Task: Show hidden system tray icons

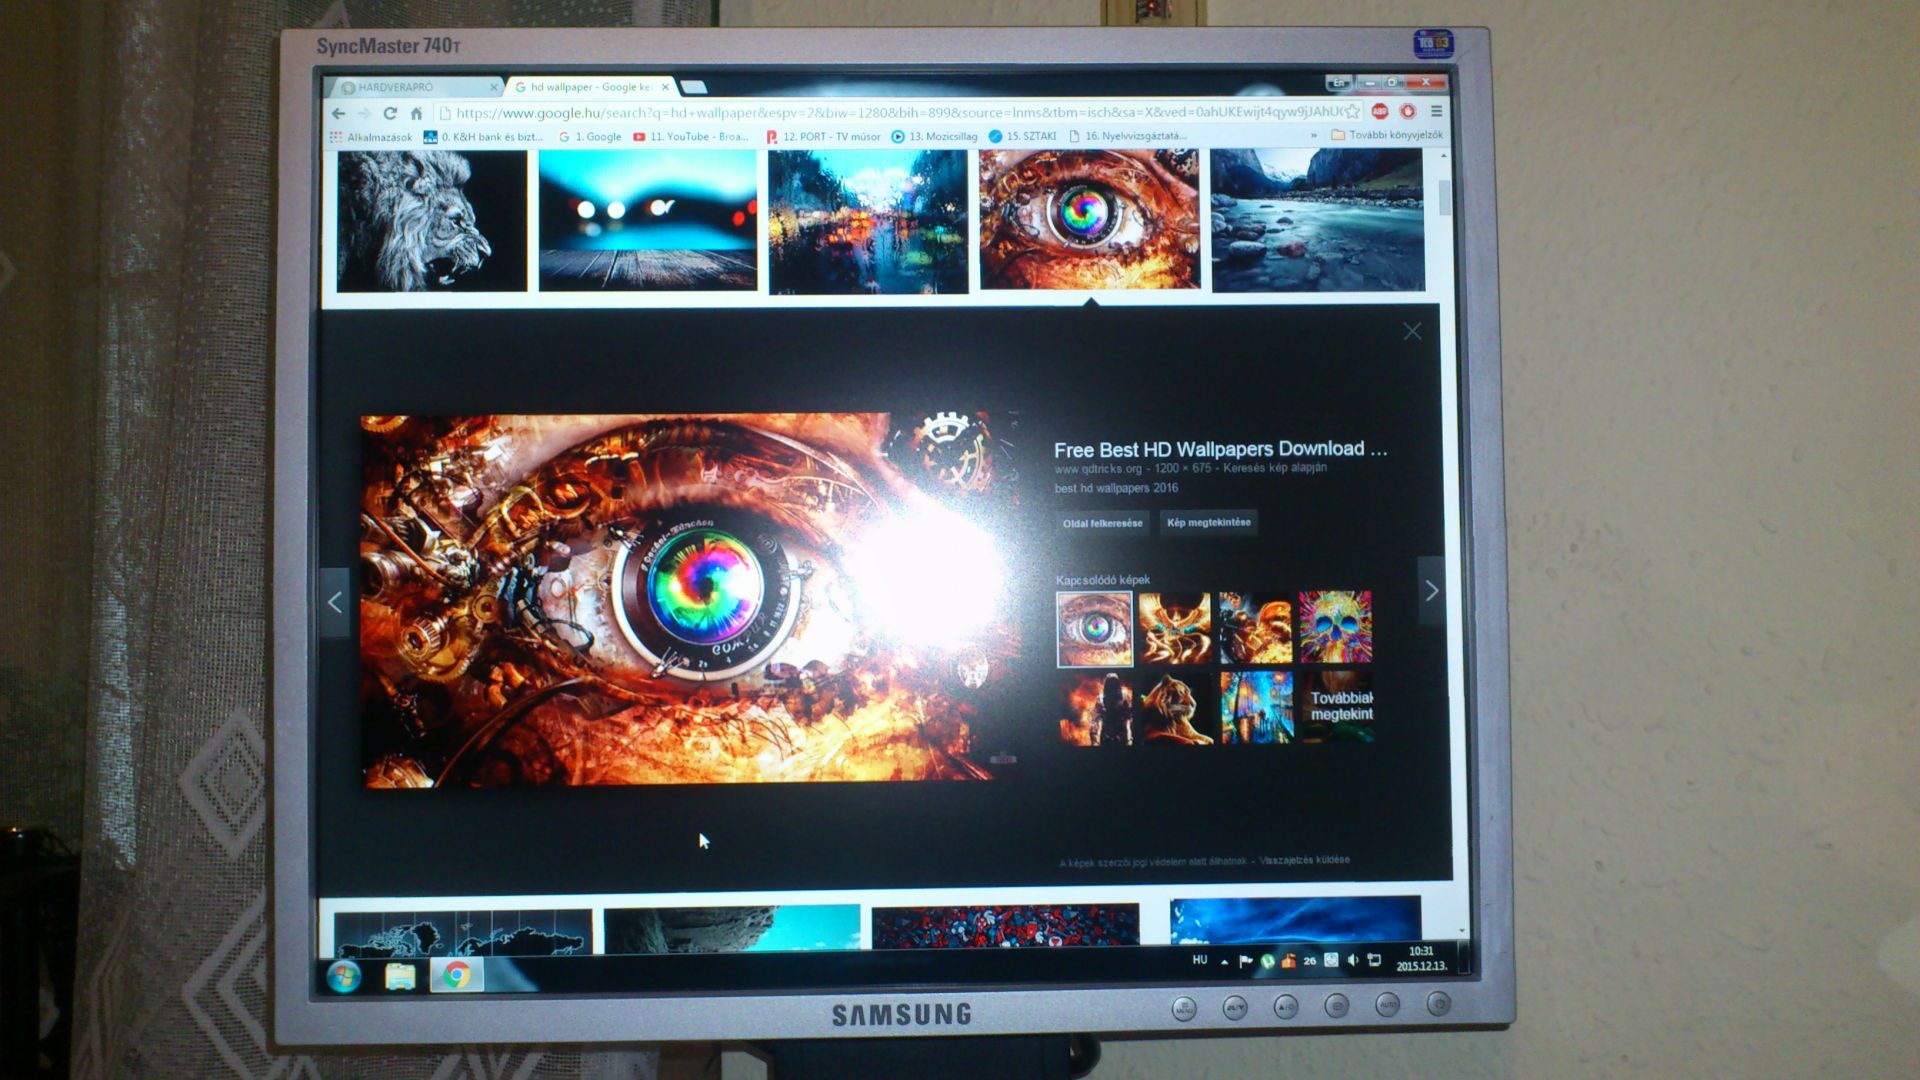Action: tap(1224, 961)
